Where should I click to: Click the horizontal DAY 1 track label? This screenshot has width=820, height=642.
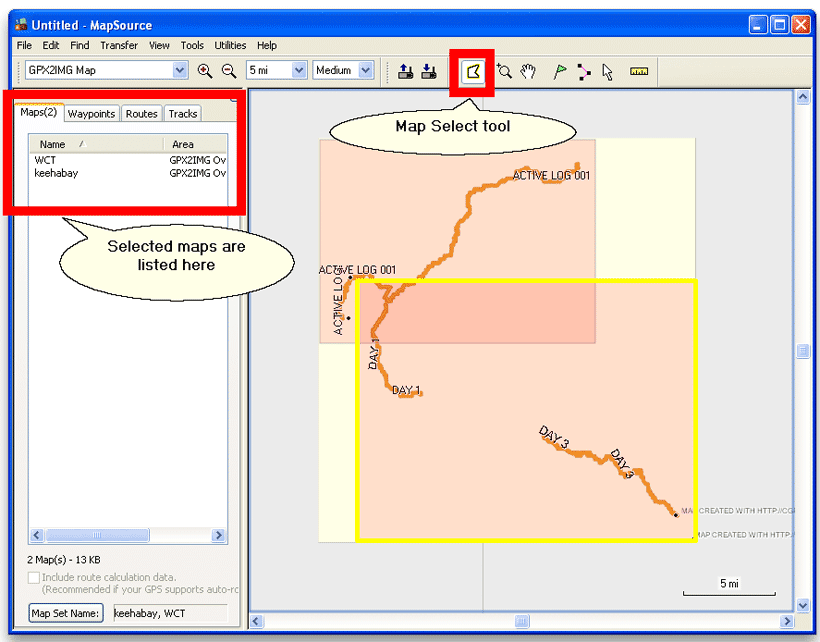[x=406, y=390]
